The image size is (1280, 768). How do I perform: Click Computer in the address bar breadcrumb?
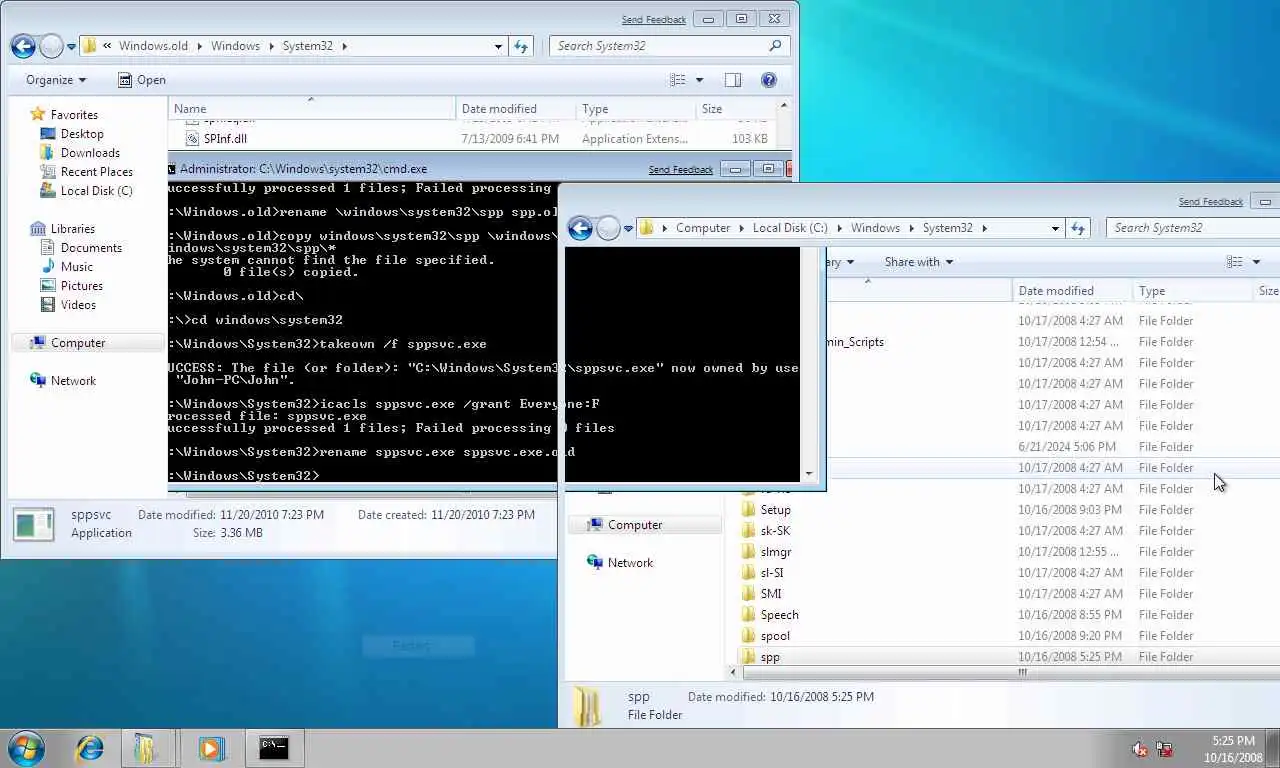[703, 228]
